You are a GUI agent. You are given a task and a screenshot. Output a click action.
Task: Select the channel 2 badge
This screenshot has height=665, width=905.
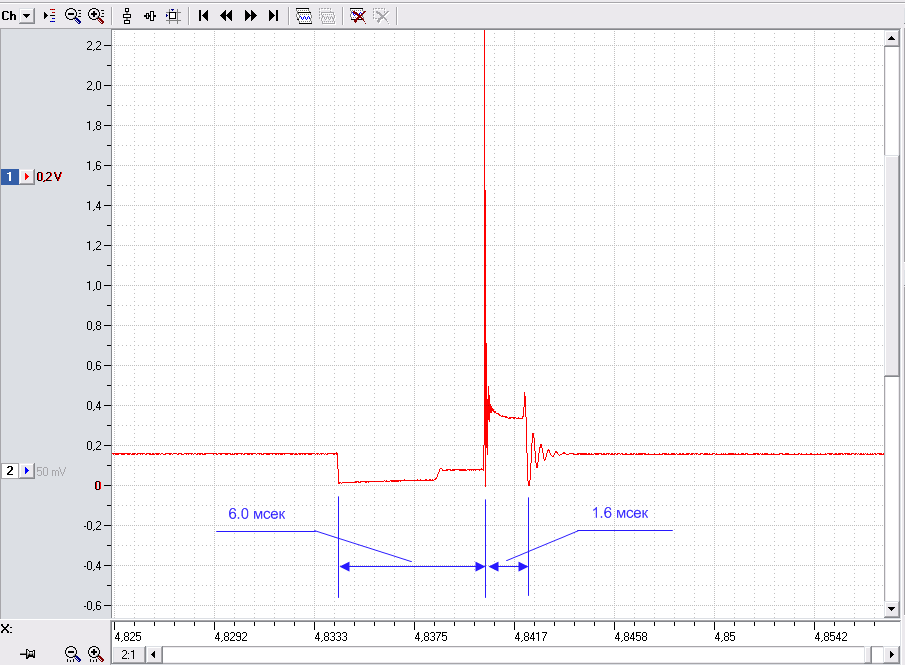(9, 471)
